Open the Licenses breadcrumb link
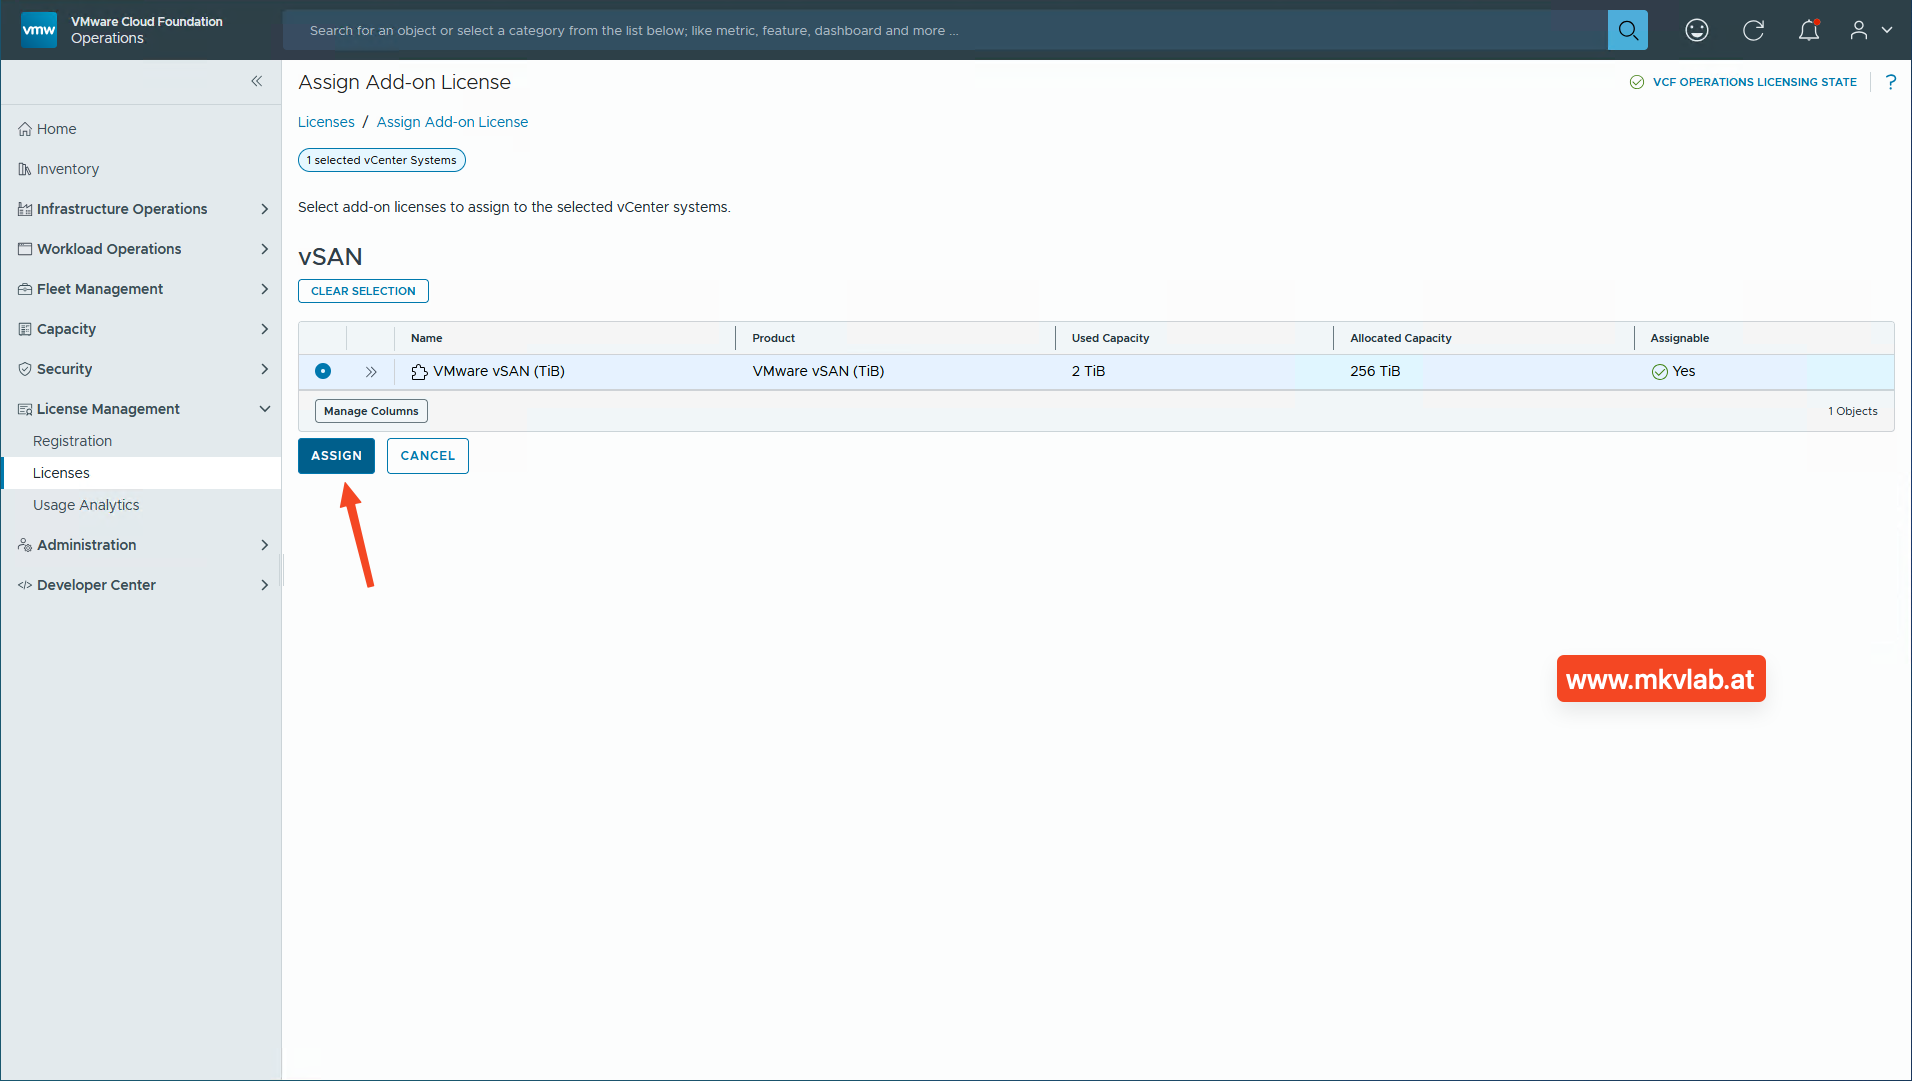 pyautogui.click(x=325, y=121)
